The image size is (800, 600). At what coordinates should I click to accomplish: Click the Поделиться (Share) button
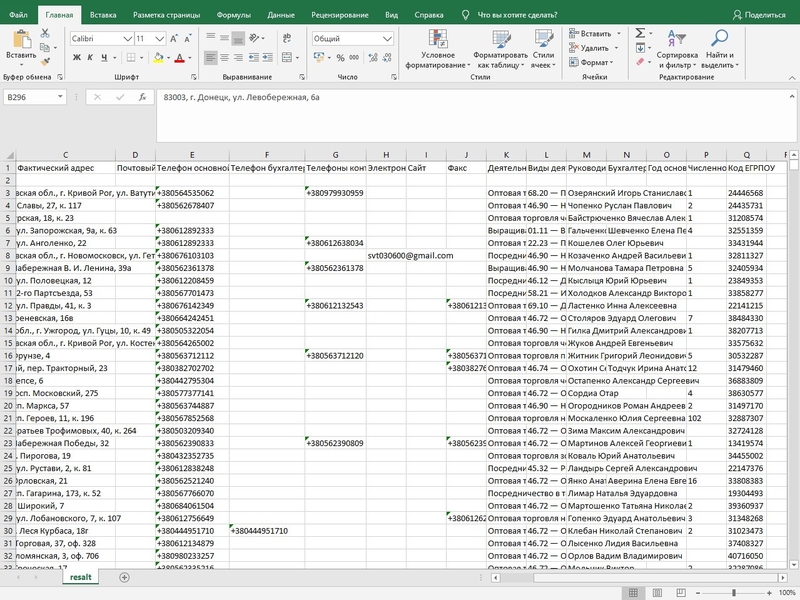click(759, 16)
